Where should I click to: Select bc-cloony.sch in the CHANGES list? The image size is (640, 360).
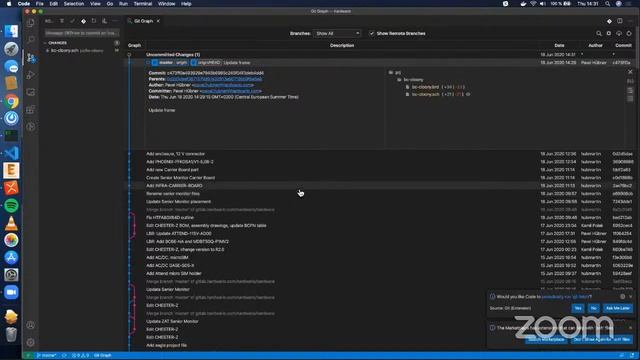click(82, 51)
